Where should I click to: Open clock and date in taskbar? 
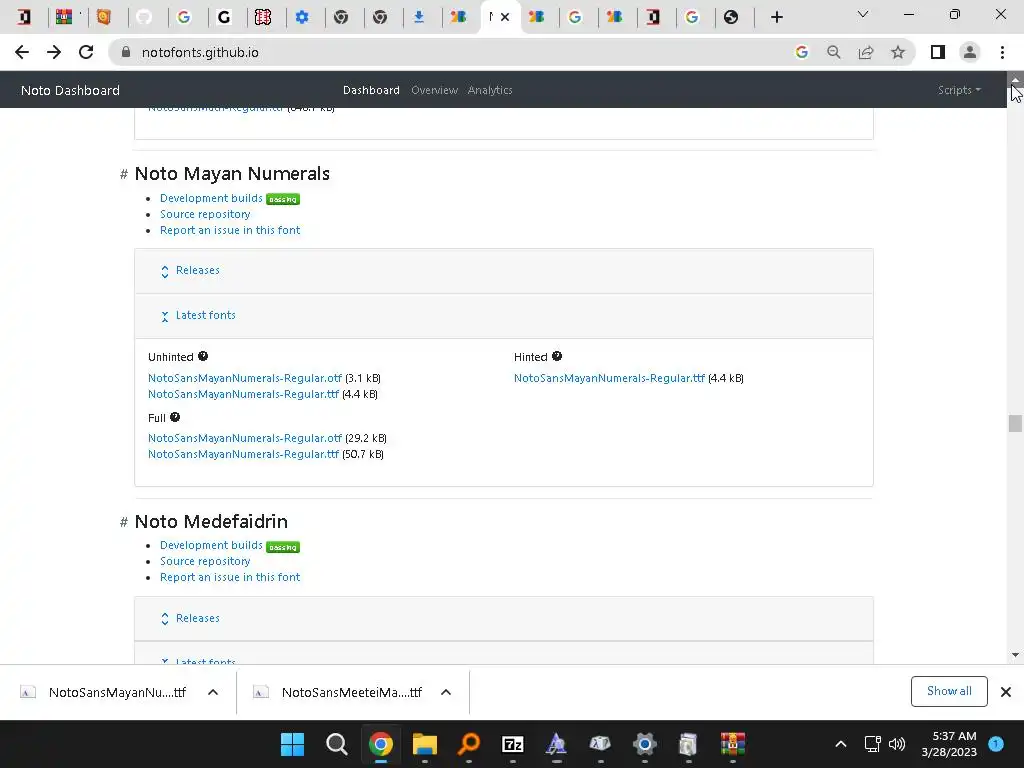[949, 744]
